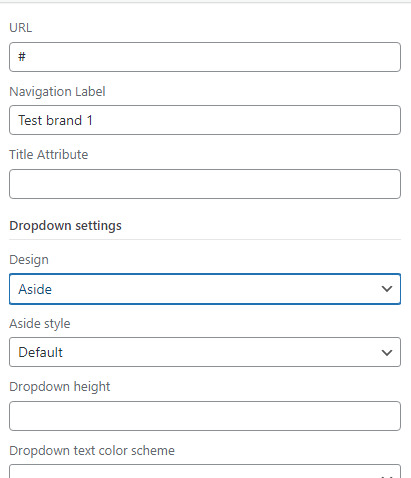Open the Aside style dropdown showing Default
Image resolution: width=411 pixels, height=478 pixels.
coord(205,352)
